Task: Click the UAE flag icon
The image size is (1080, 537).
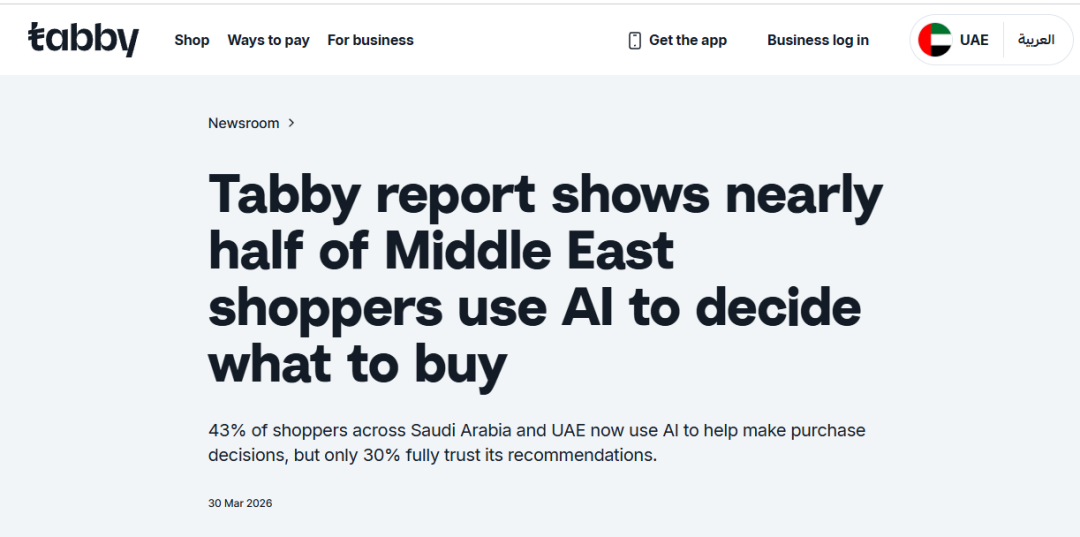Action: point(935,40)
